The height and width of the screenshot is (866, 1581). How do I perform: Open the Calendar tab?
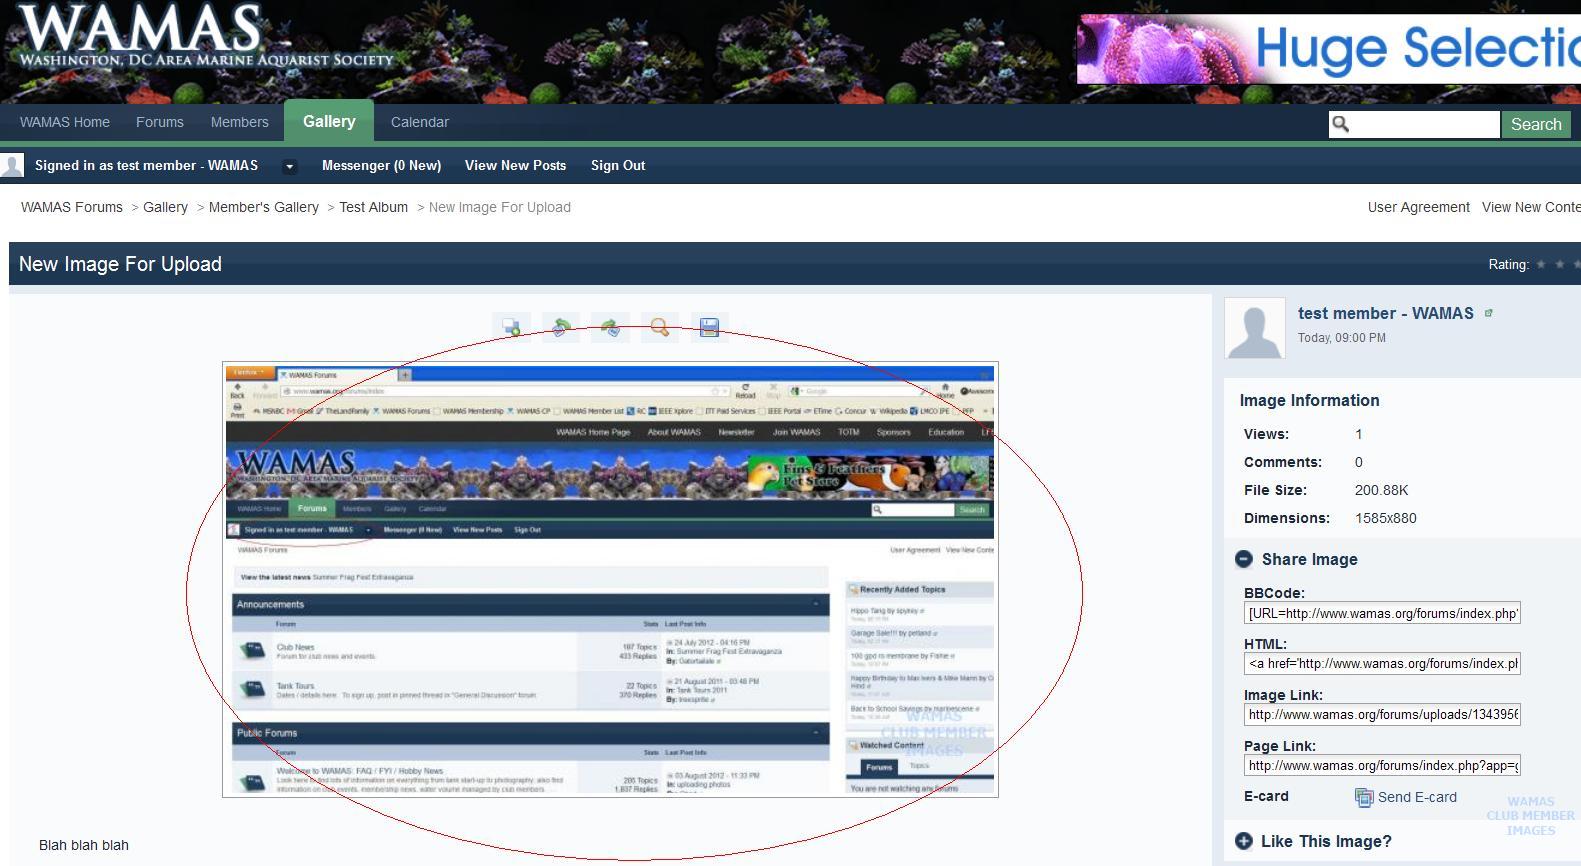tap(420, 122)
